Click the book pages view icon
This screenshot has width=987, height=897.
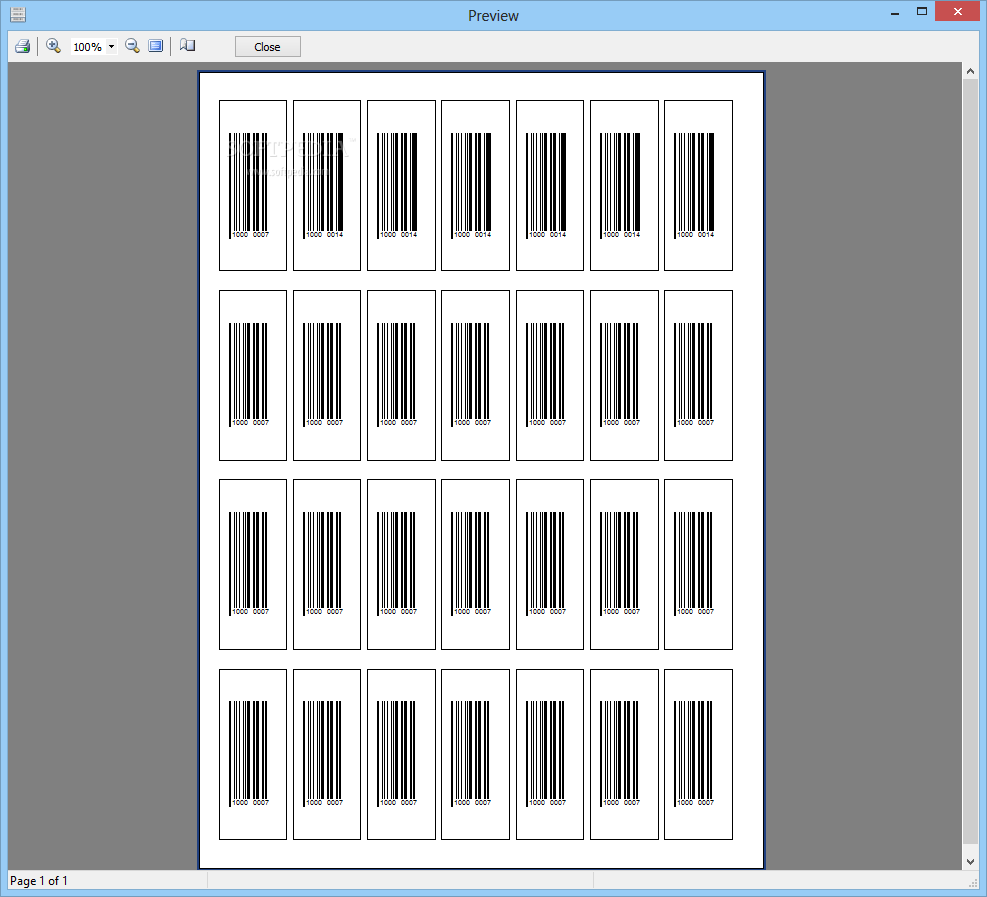(x=188, y=46)
